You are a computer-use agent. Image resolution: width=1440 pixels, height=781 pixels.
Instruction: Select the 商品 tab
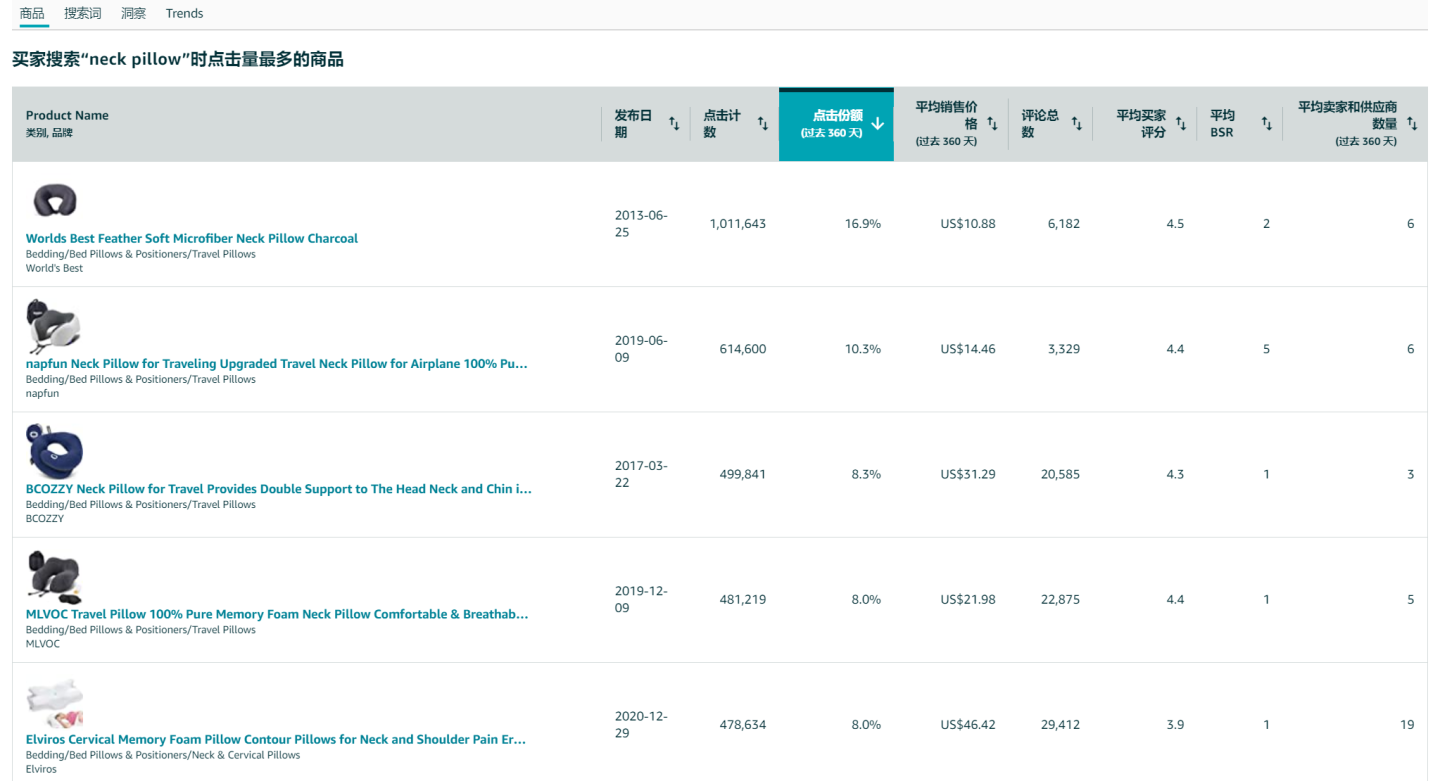coord(32,13)
